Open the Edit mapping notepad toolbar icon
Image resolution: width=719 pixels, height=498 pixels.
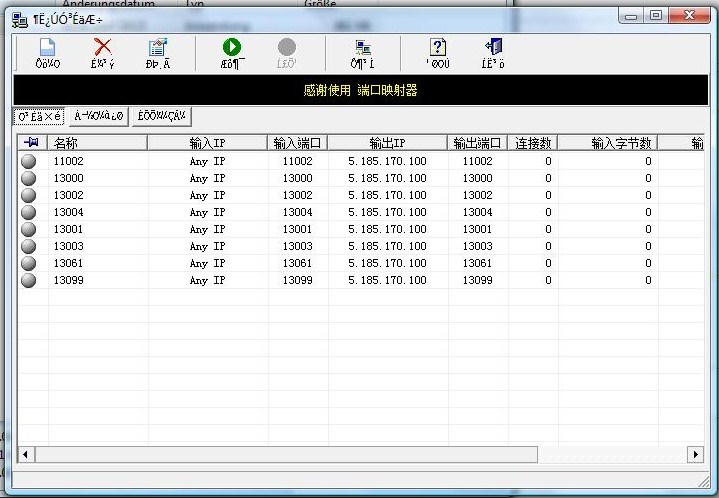pos(158,47)
